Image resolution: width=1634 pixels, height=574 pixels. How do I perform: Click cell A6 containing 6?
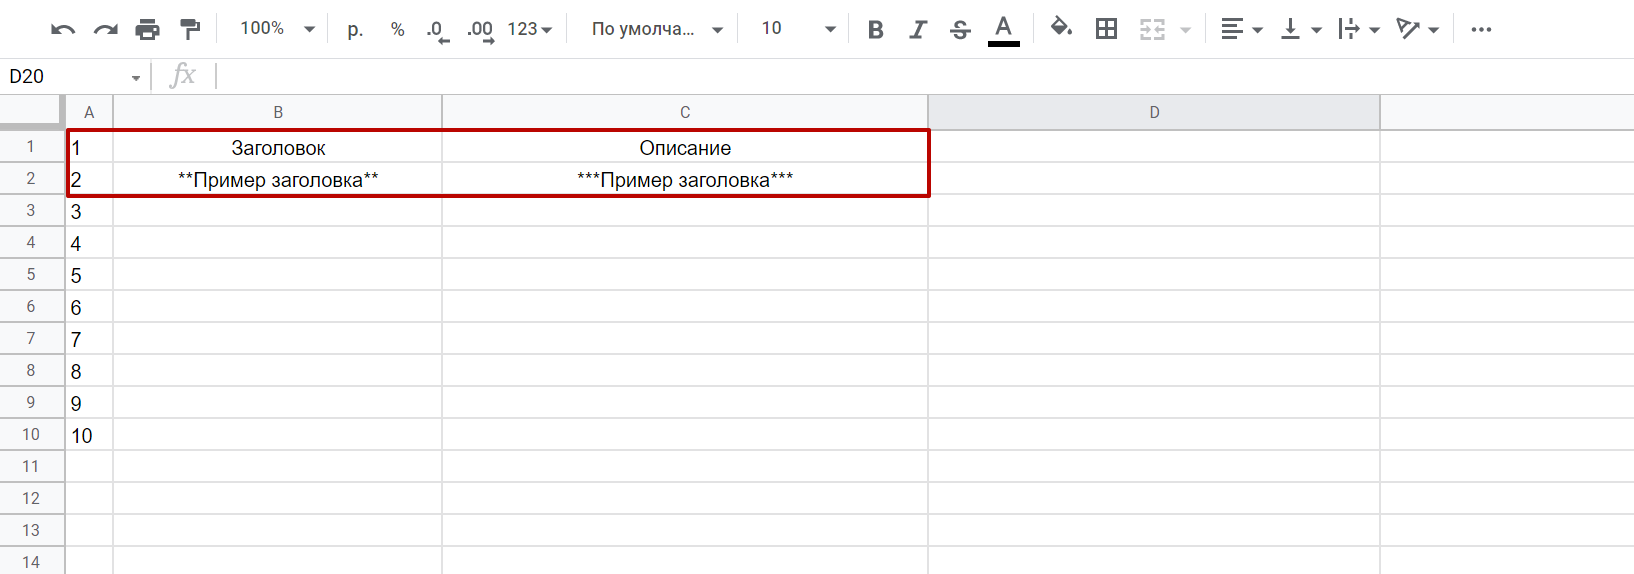coord(89,307)
